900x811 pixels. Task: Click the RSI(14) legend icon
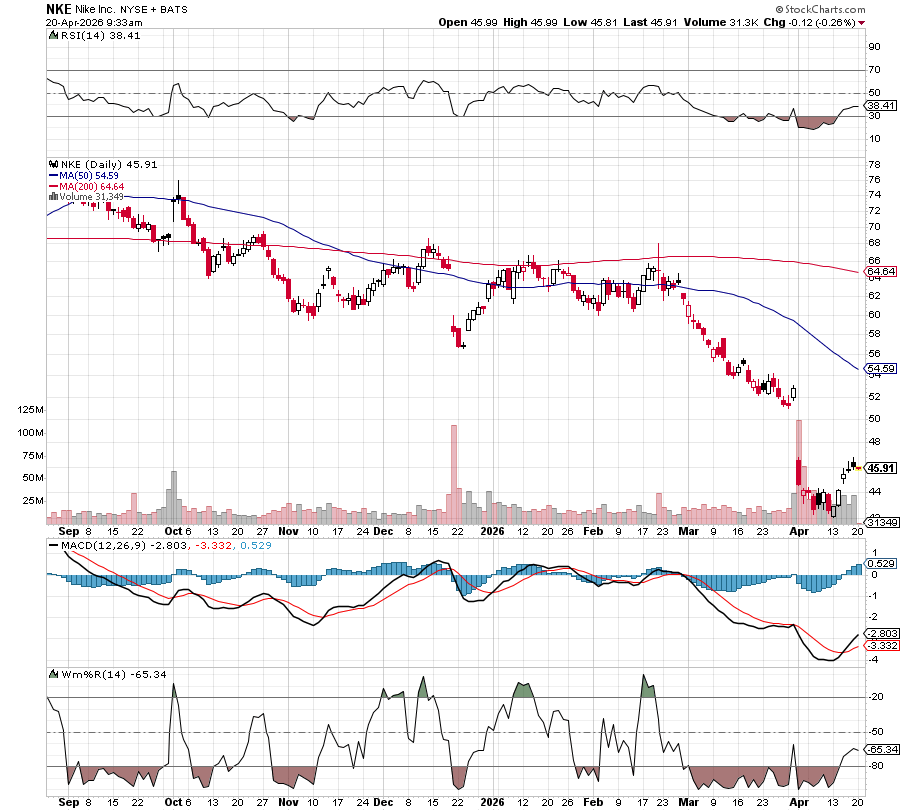(53, 35)
